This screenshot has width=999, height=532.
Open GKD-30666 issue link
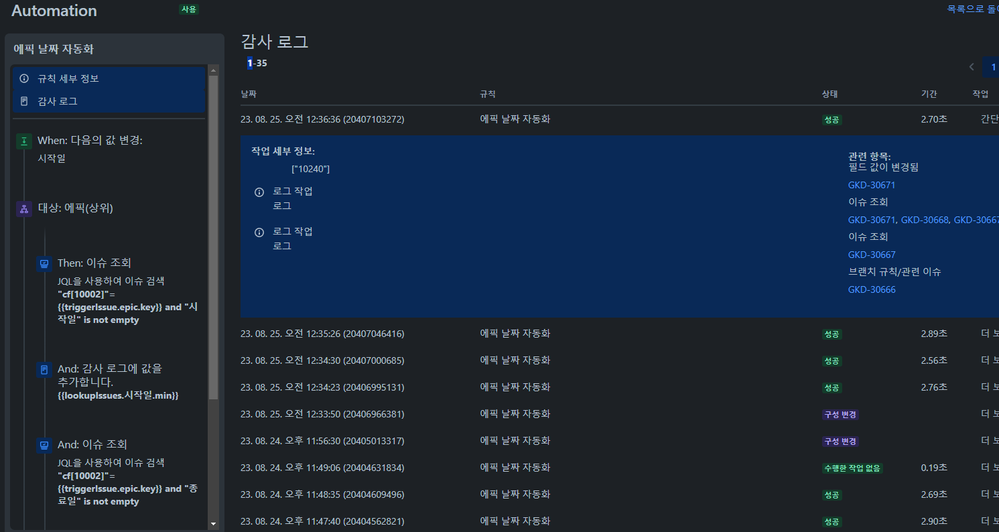point(871,289)
